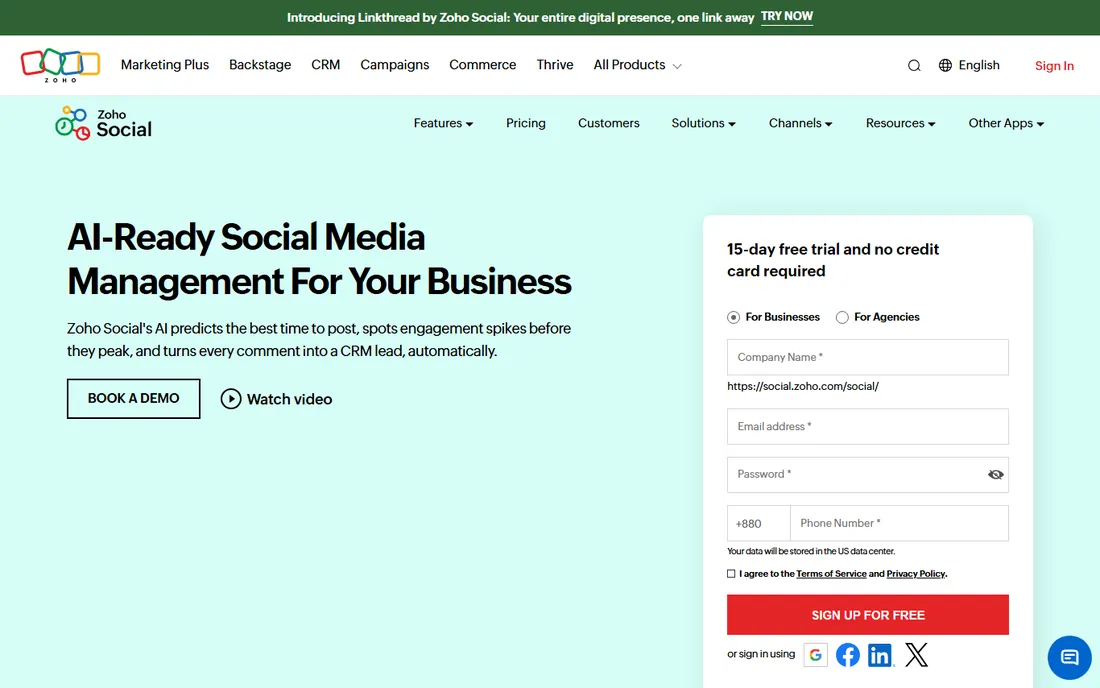Open Campaigns in top navigation

(x=394, y=65)
